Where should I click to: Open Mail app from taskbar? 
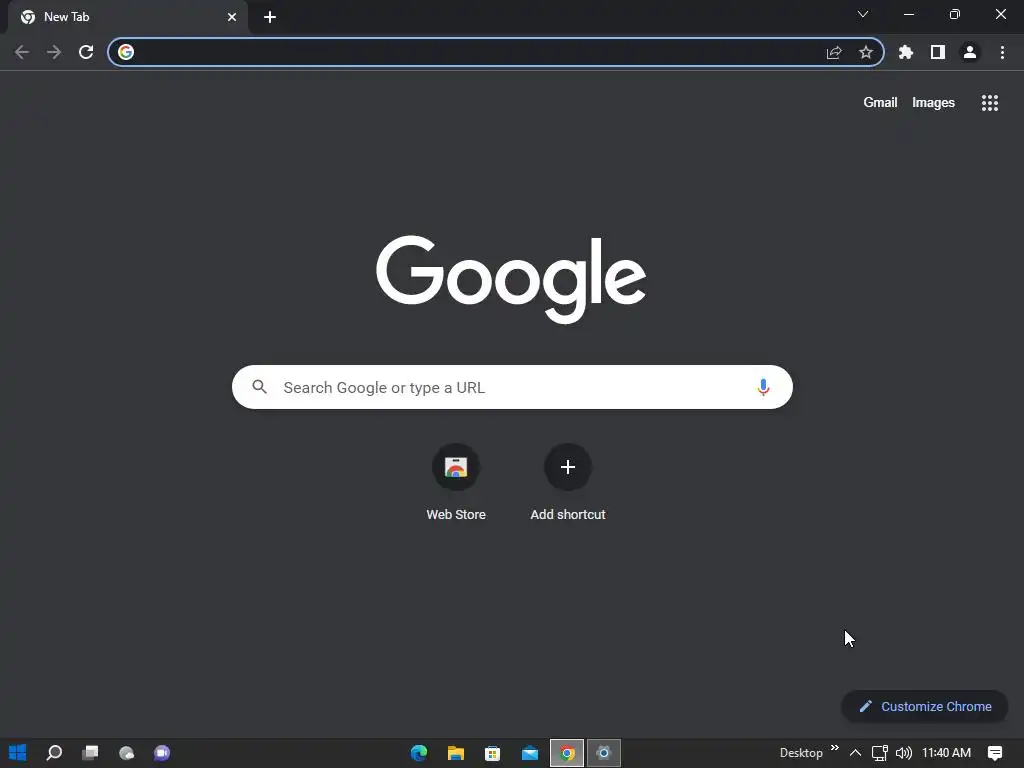pyautogui.click(x=530, y=753)
